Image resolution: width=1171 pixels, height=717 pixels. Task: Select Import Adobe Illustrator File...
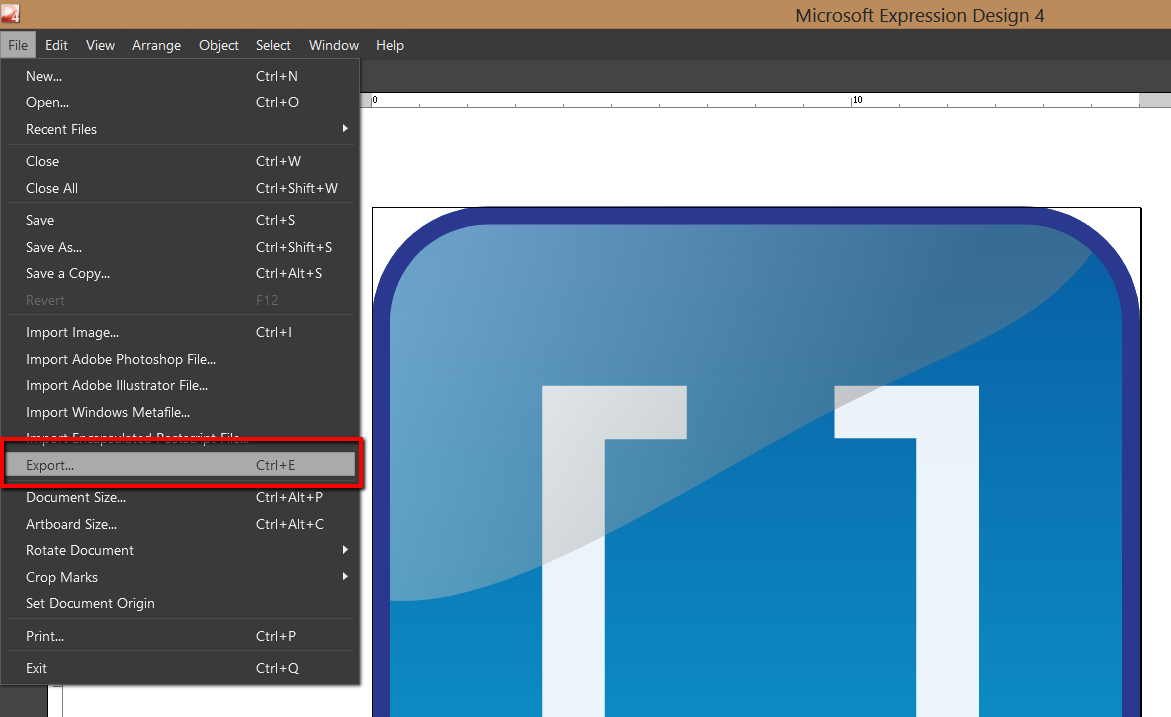coord(180,385)
